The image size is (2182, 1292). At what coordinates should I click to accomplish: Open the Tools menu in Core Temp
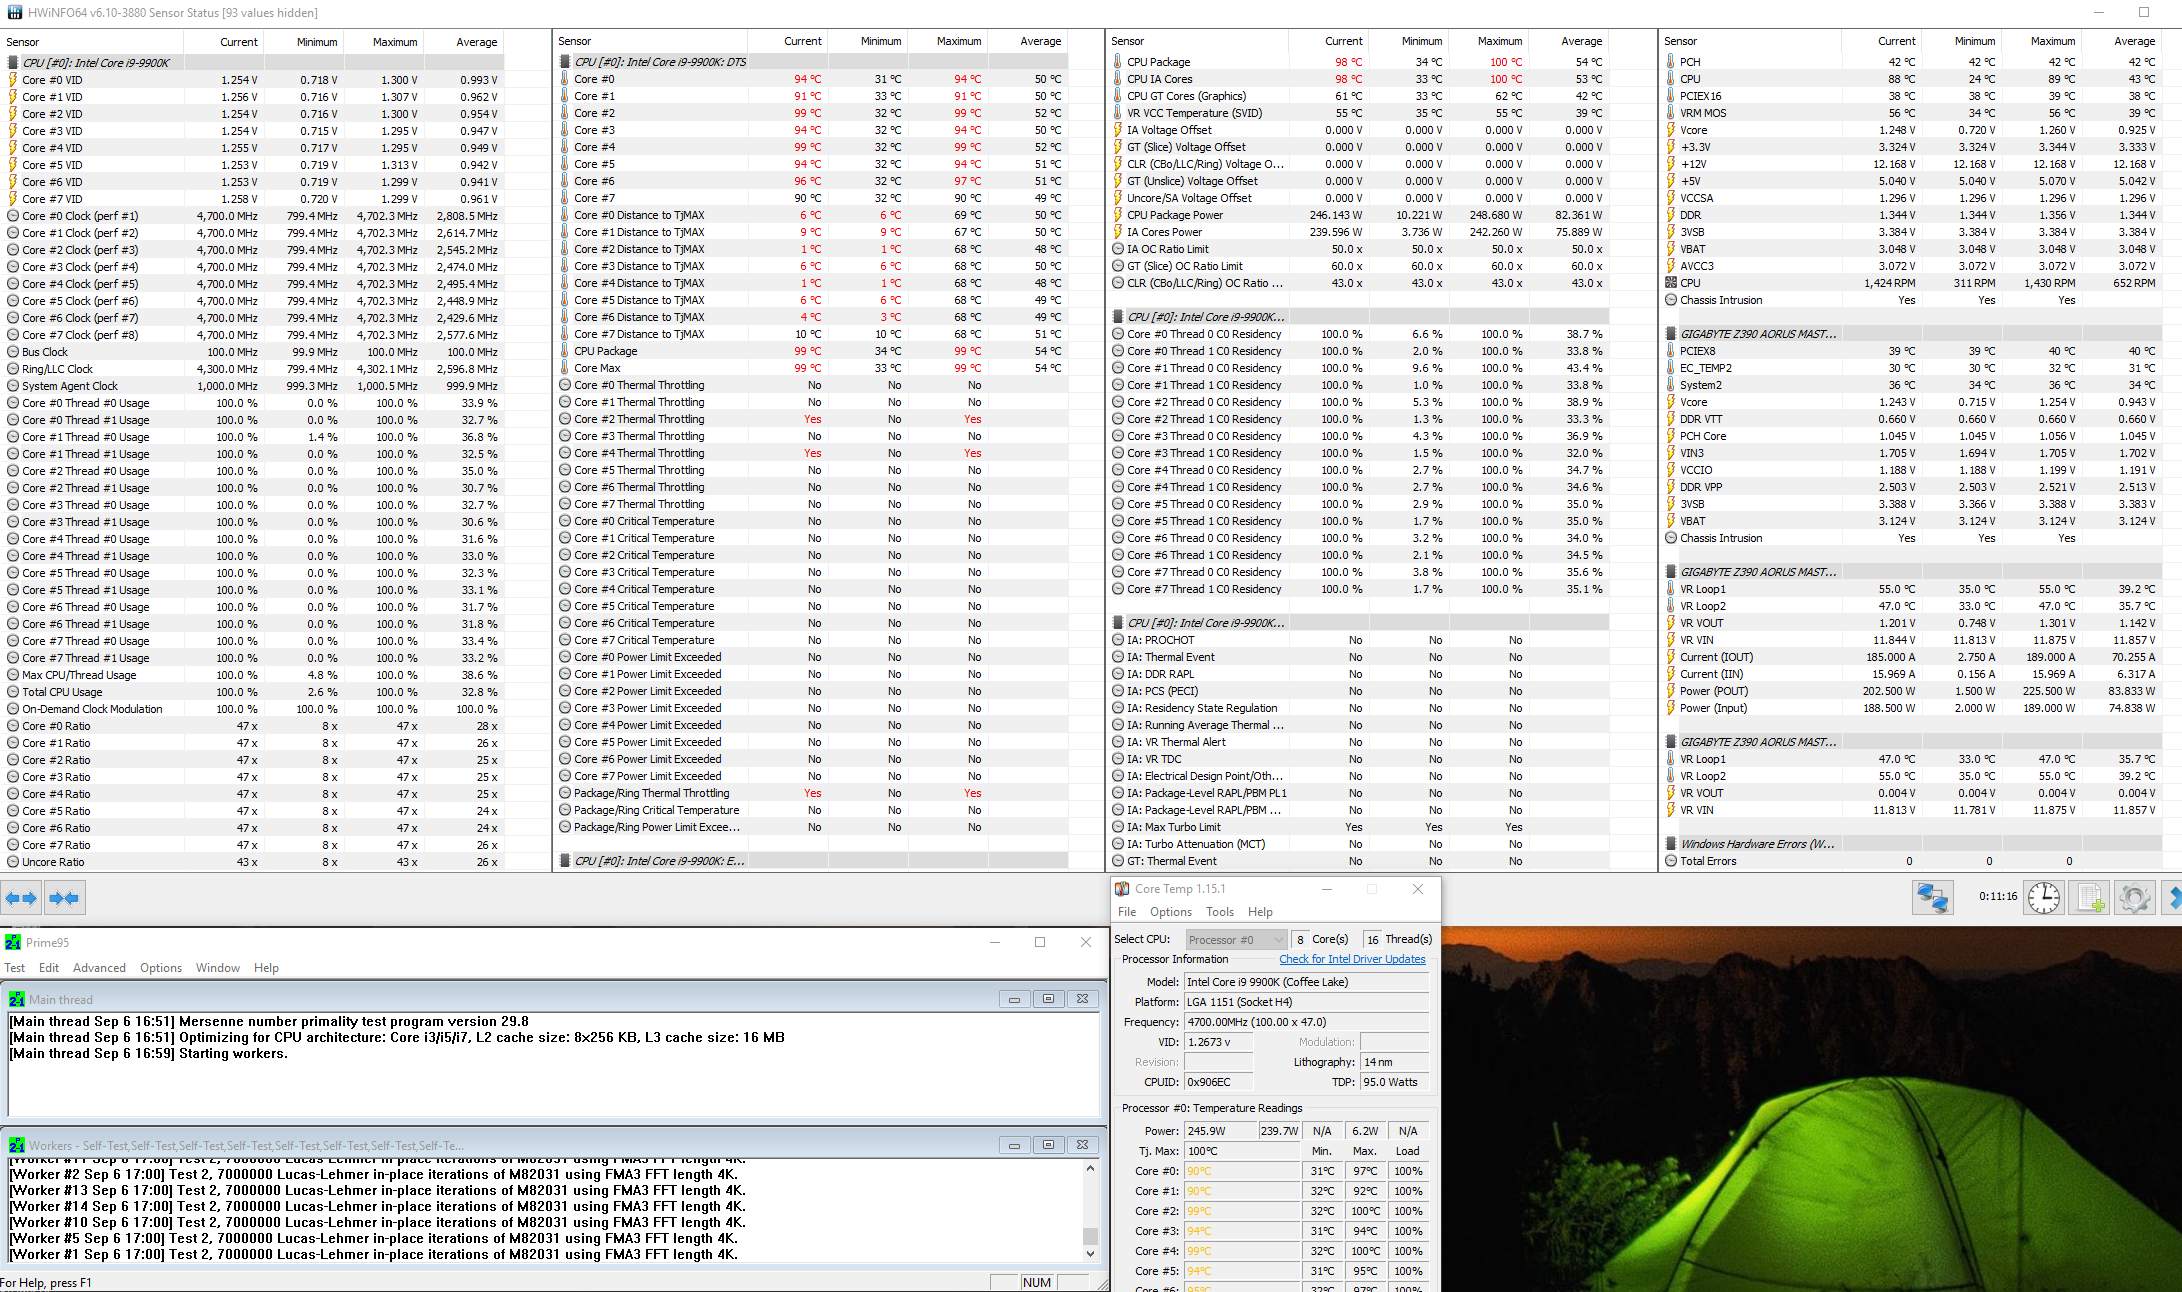tap(1219, 912)
